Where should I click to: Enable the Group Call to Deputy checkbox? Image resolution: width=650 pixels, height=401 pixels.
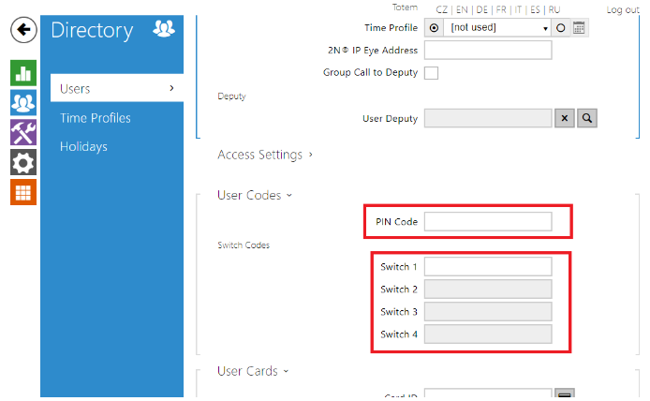coord(431,73)
